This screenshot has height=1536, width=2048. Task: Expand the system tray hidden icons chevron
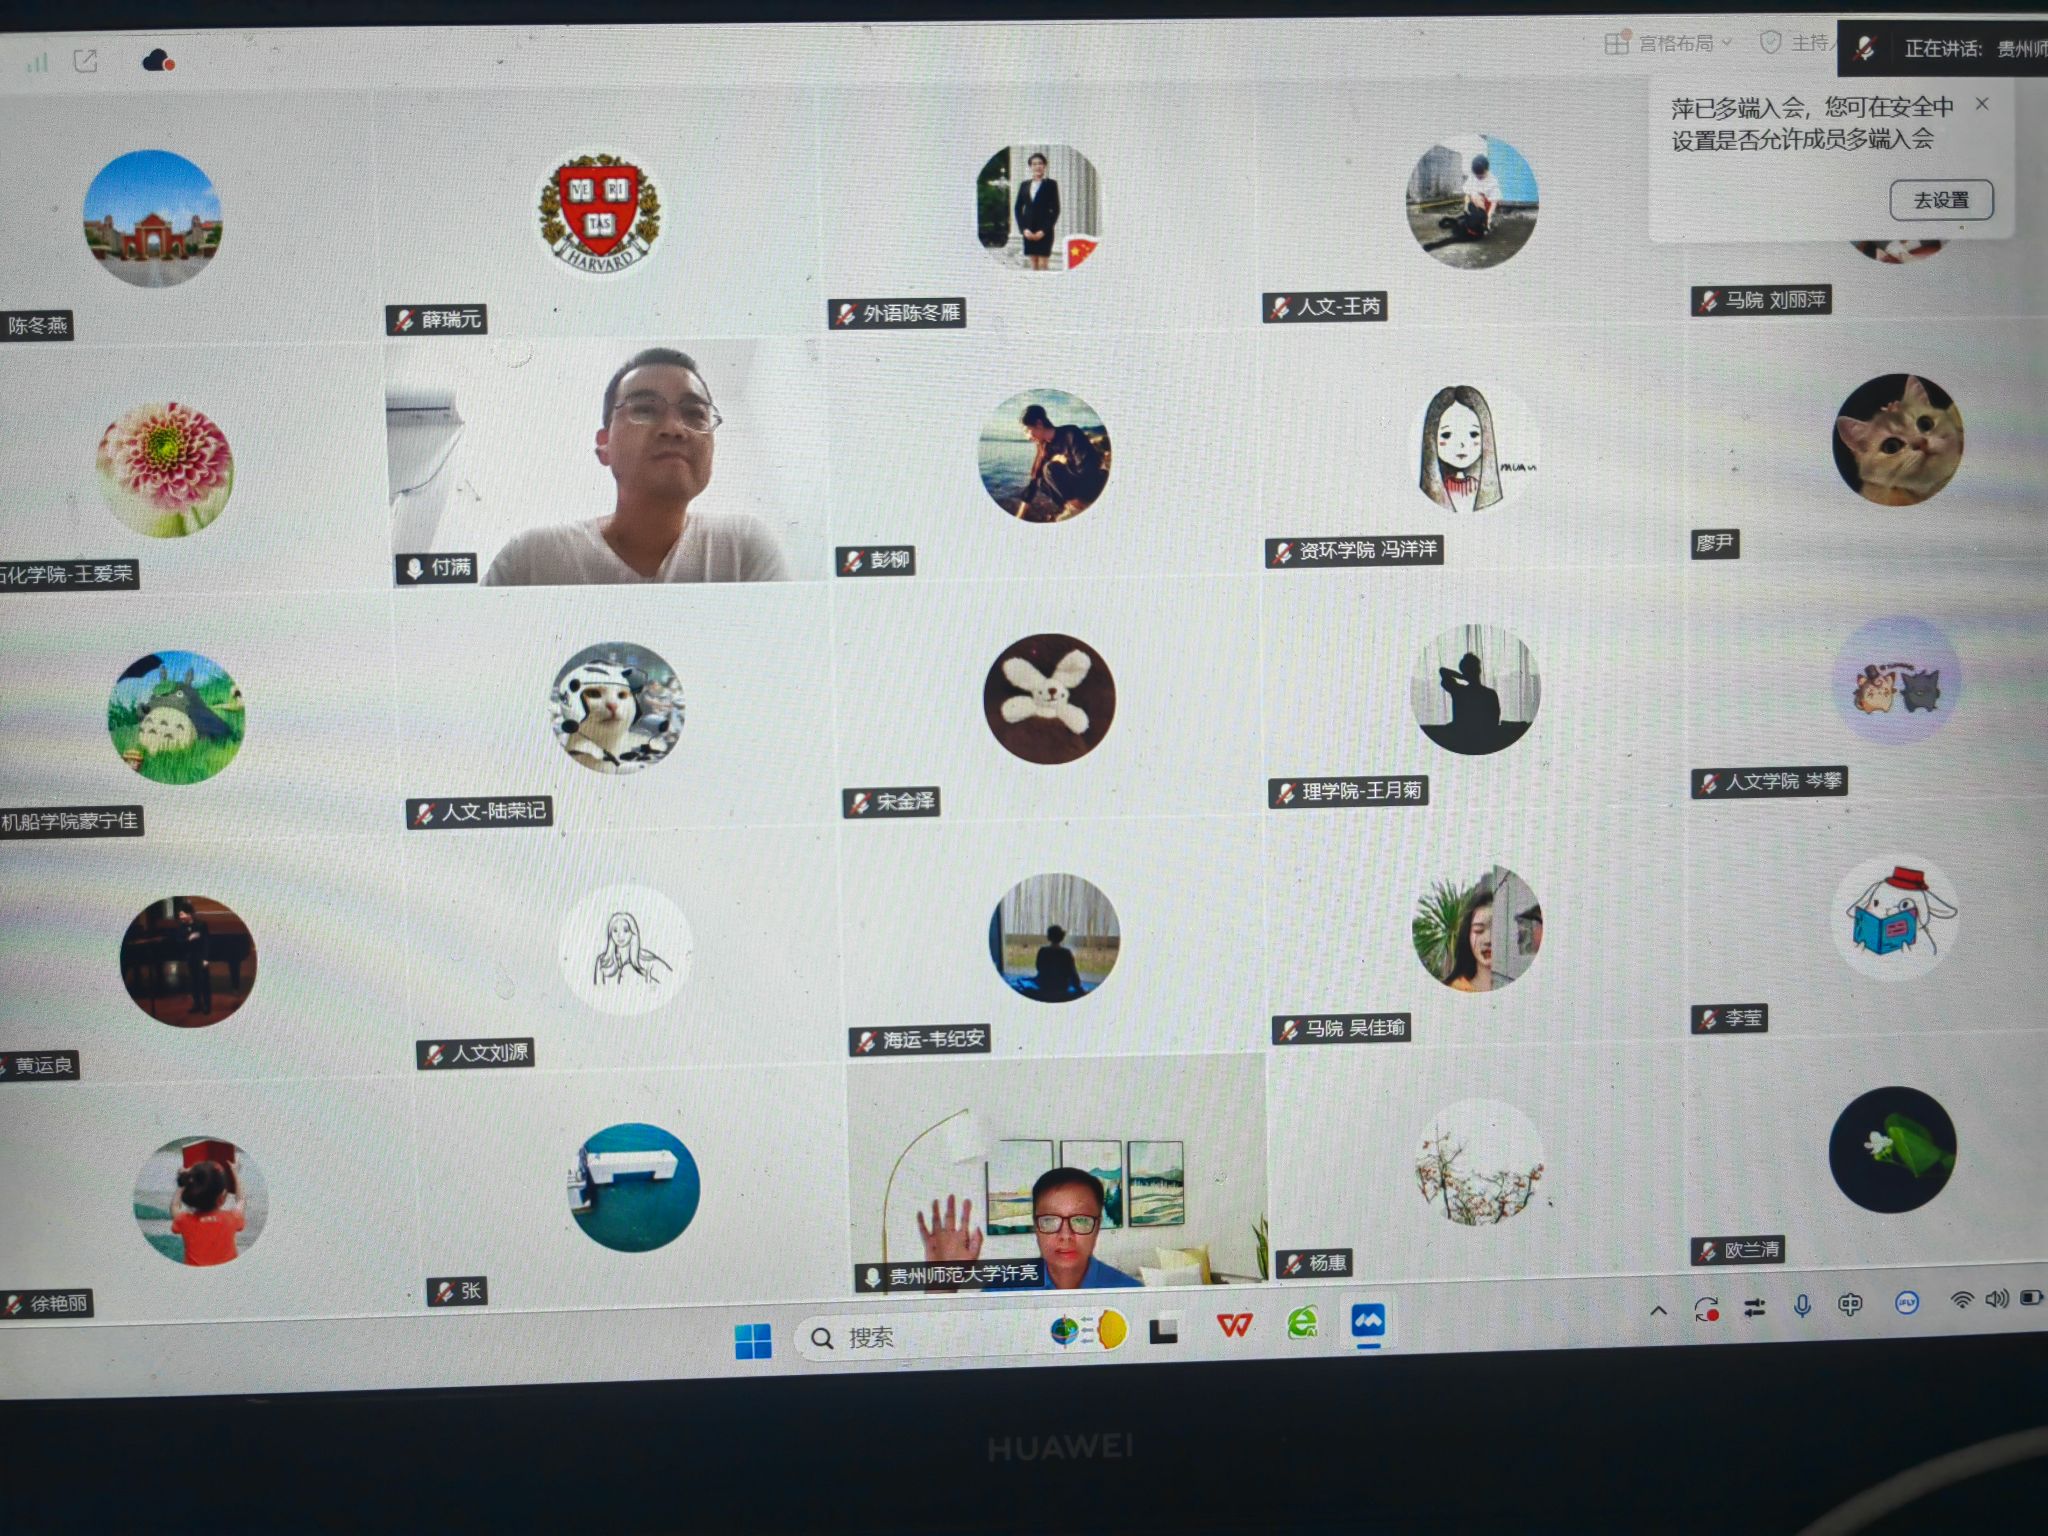pos(1658,1310)
